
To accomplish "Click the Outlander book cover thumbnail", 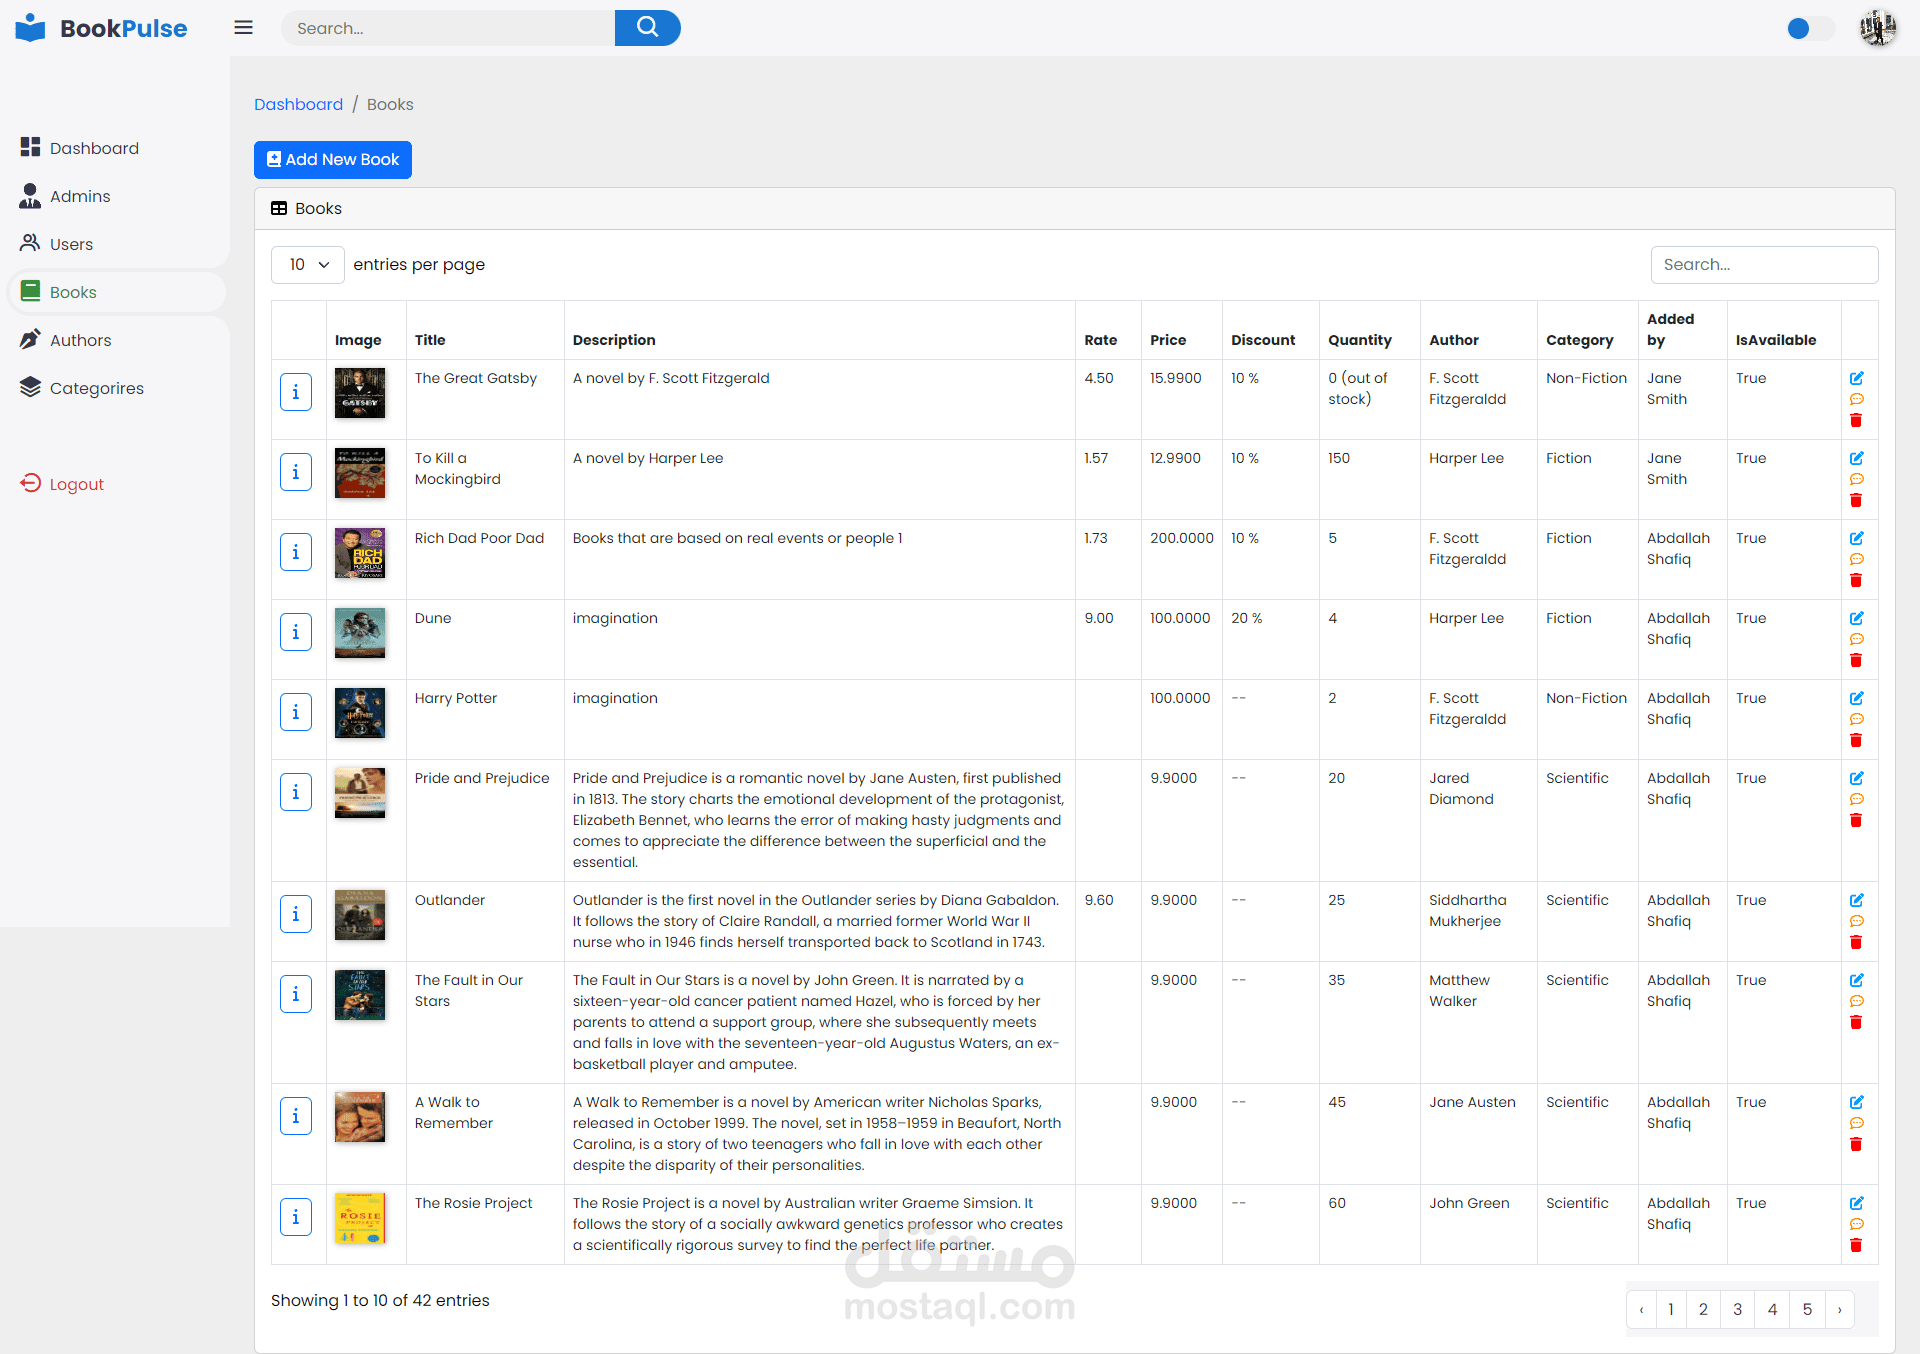I will pyautogui.click(x=360, y=914).
